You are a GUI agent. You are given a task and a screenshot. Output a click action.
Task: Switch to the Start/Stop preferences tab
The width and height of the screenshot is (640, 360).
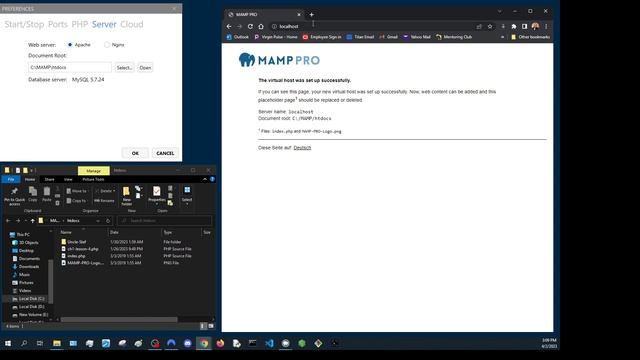(24, 24)
